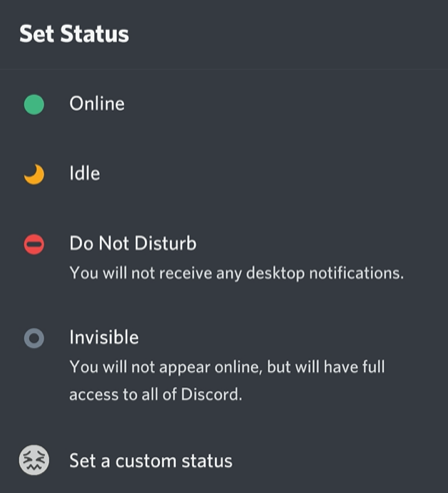
Task: Open Set a custom status
Action: (151, 461)
